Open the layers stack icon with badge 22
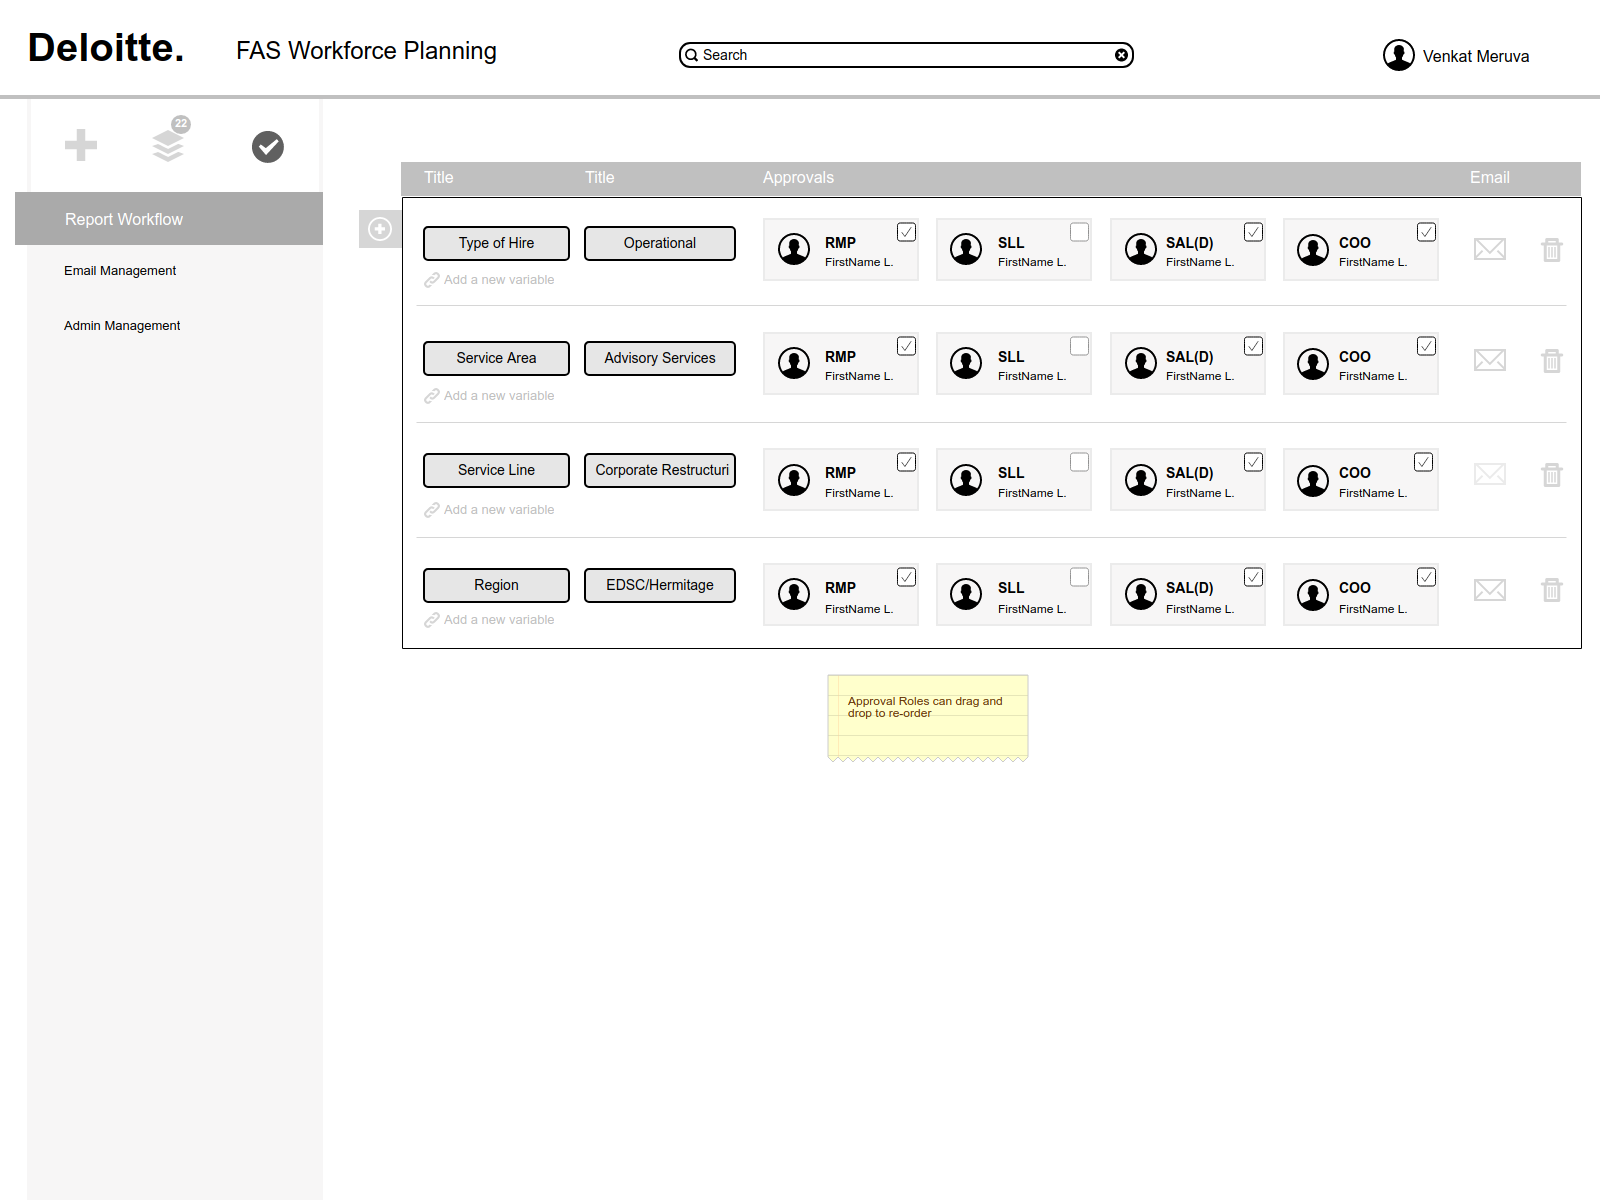Screen dimensions: 1600x1200 (x=169, y=141)
